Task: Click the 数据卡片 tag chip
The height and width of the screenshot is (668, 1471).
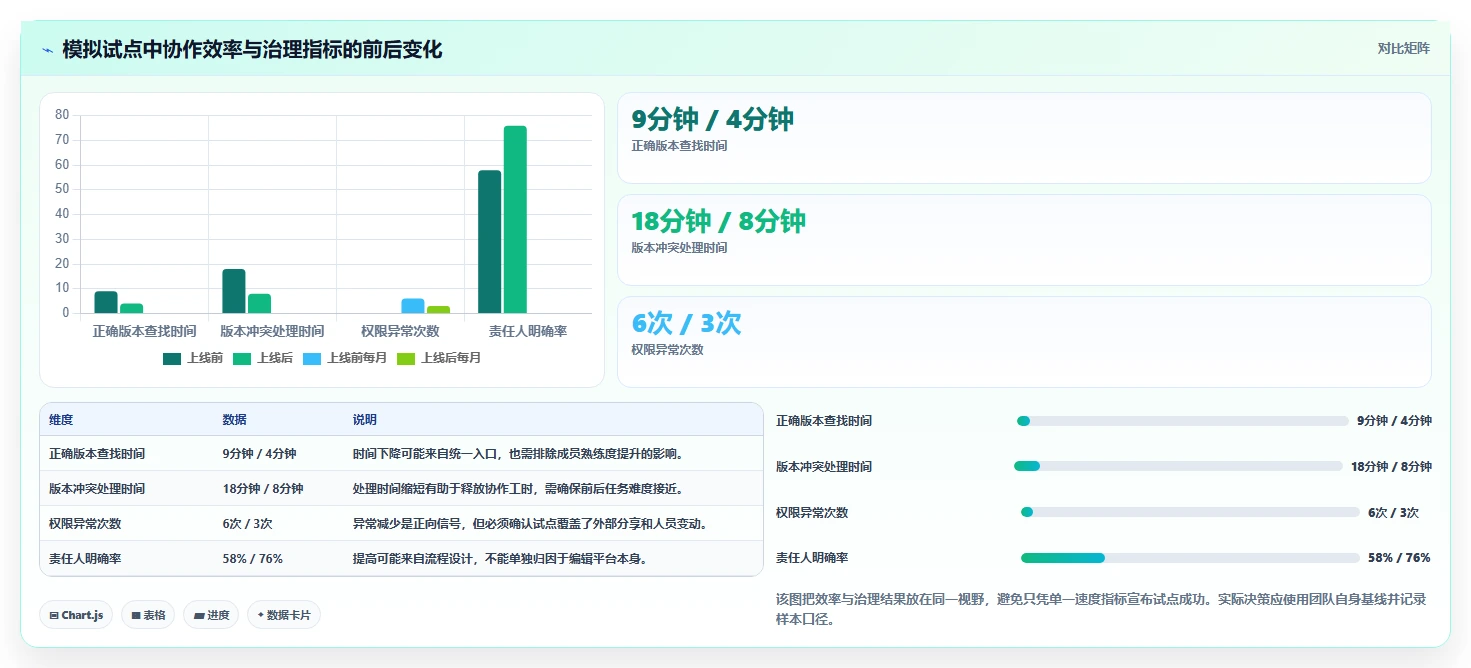Action: tap(284, 615)
